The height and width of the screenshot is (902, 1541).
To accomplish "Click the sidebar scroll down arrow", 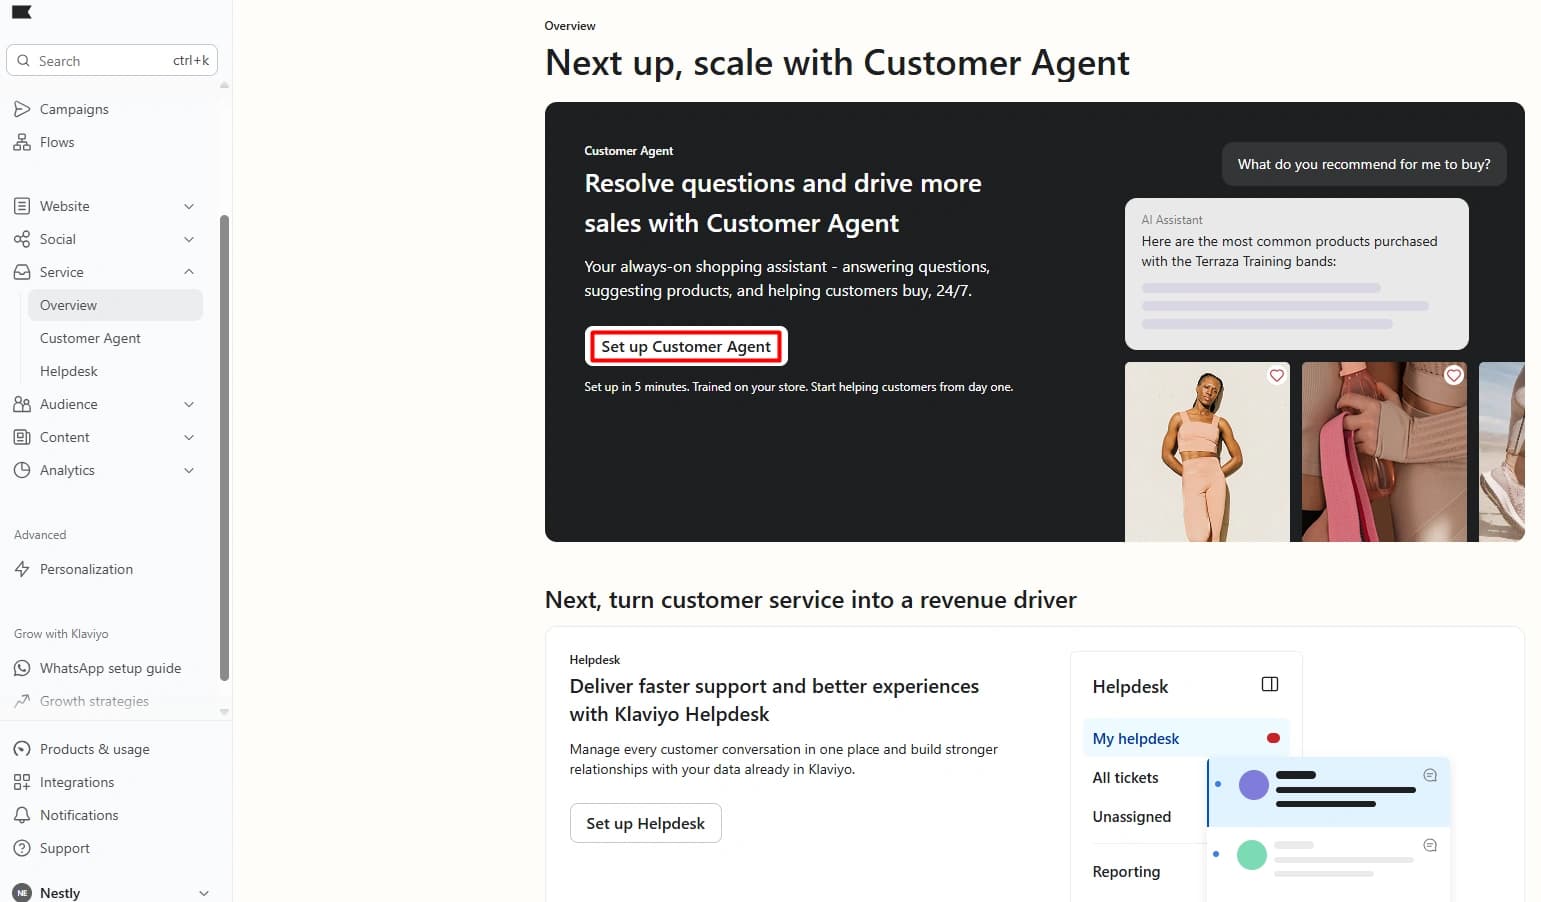I will point(224,712).
